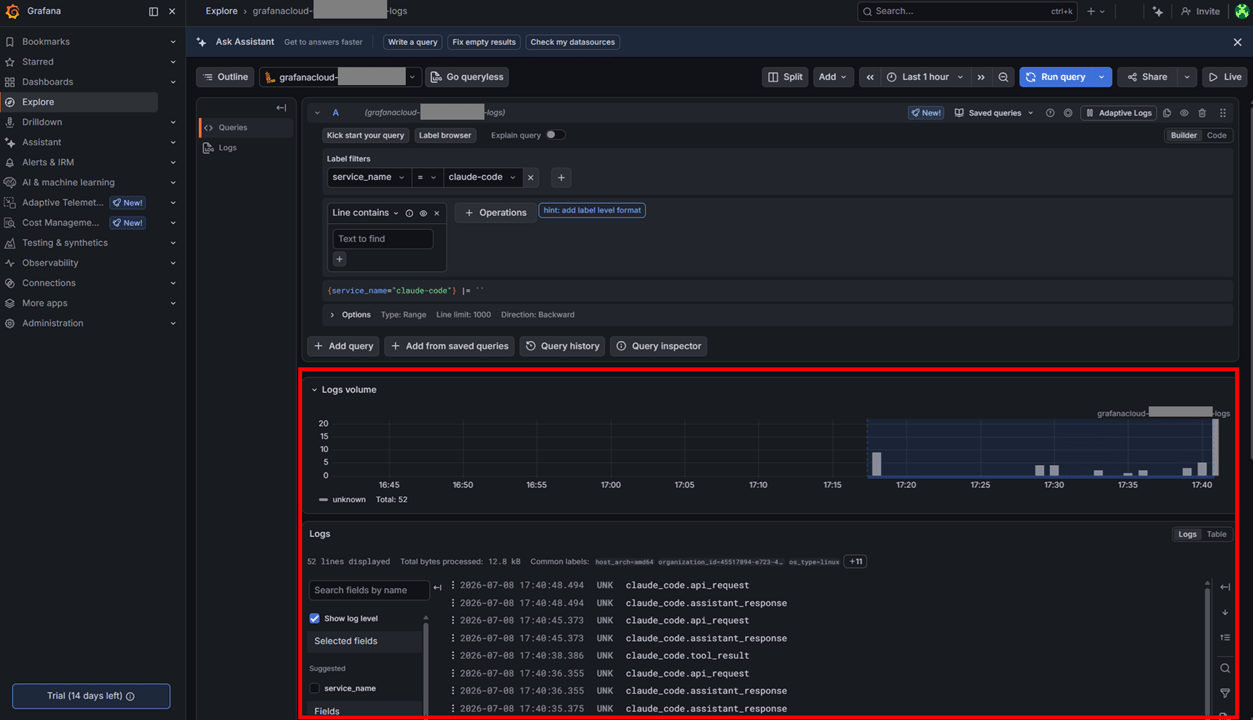The width and height of the screenshot is (1253, 720).
Task: Click the Query inspector button
Action: 658,346
